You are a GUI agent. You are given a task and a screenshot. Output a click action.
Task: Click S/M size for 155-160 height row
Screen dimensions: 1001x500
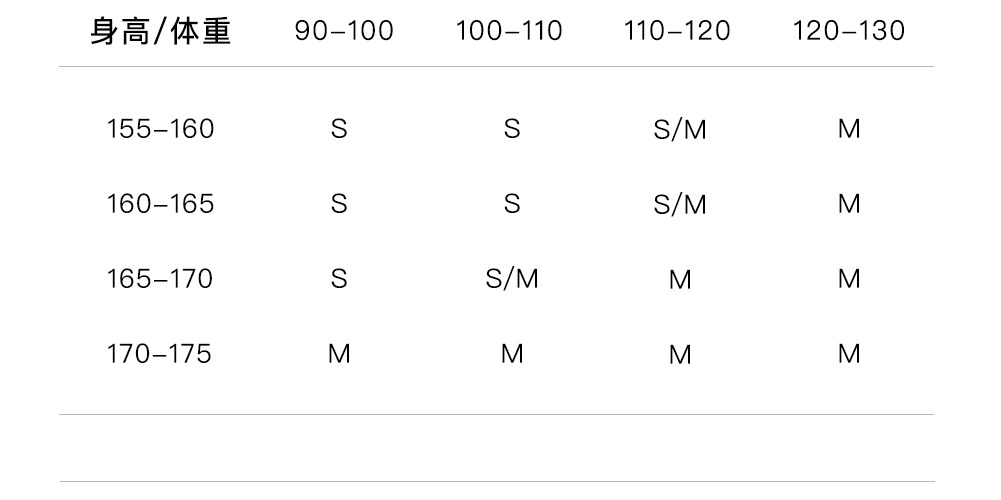(x=680, y=130)
